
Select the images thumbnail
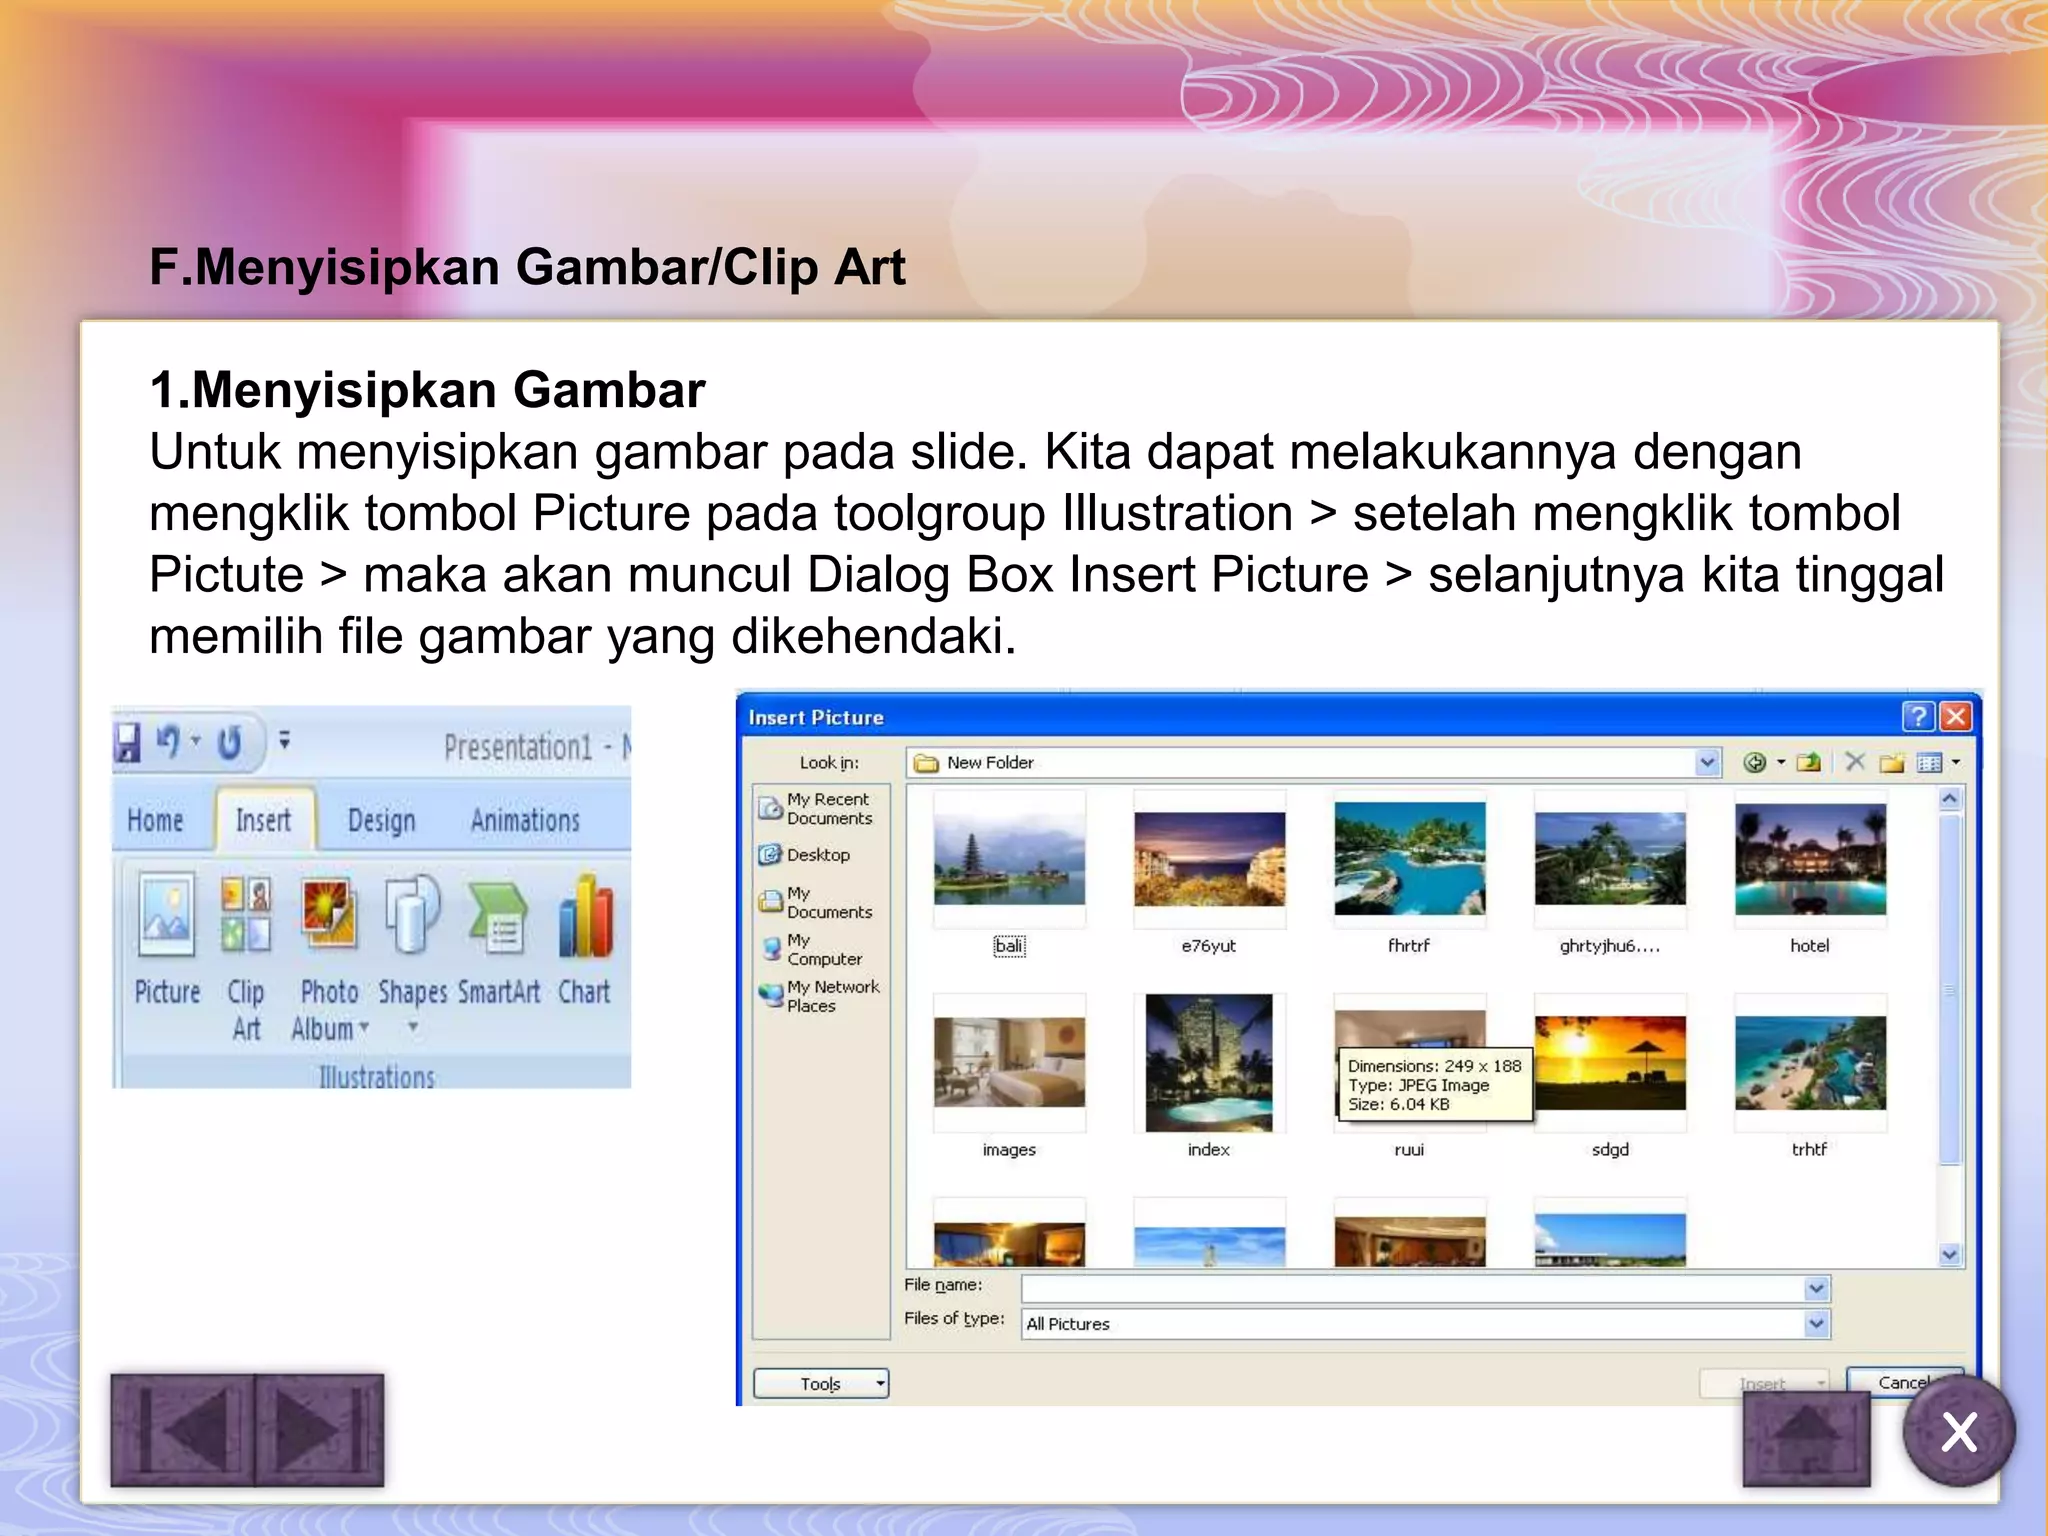1009,1063
